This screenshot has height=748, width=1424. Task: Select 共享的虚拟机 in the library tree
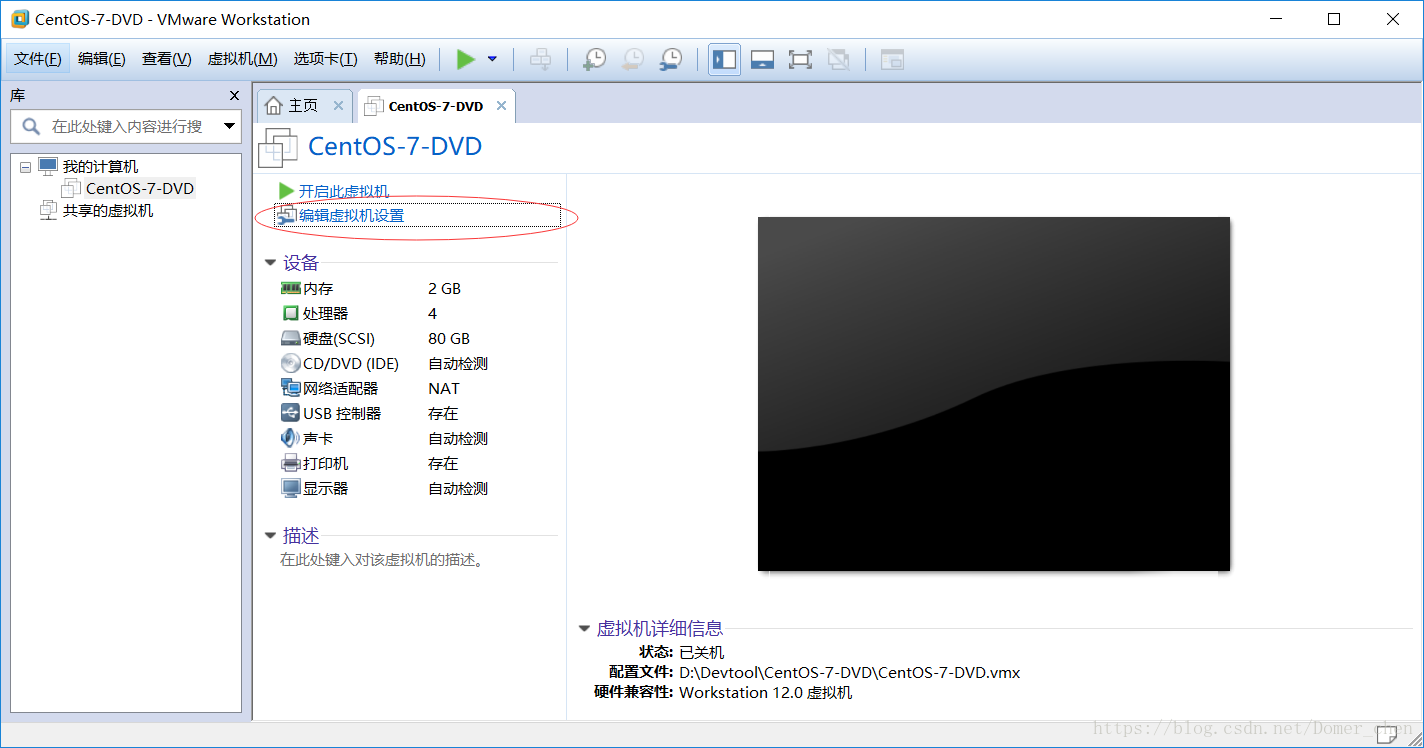pos(108,211)
